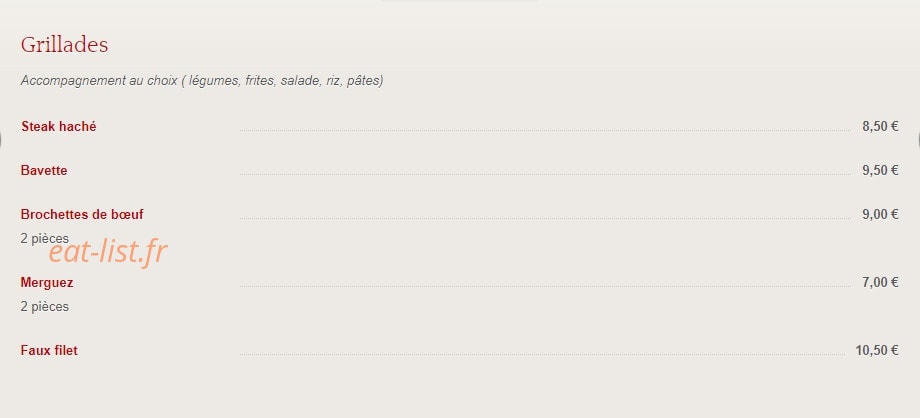
Task: Click the dotted line beside Steak haché
Action: point(545,130)
